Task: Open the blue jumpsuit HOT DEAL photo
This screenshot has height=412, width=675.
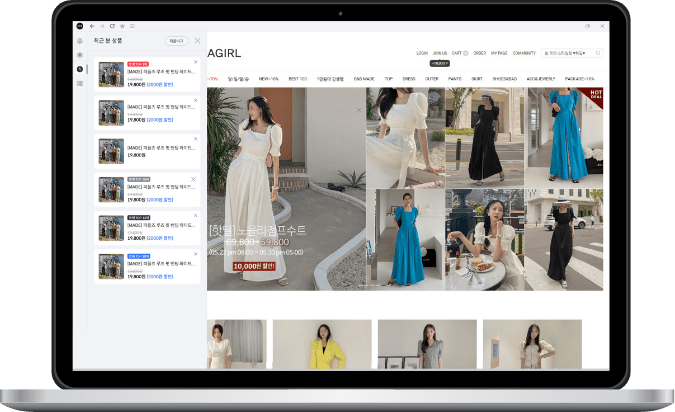Action: pyautogui.click(x=564, y=138)
